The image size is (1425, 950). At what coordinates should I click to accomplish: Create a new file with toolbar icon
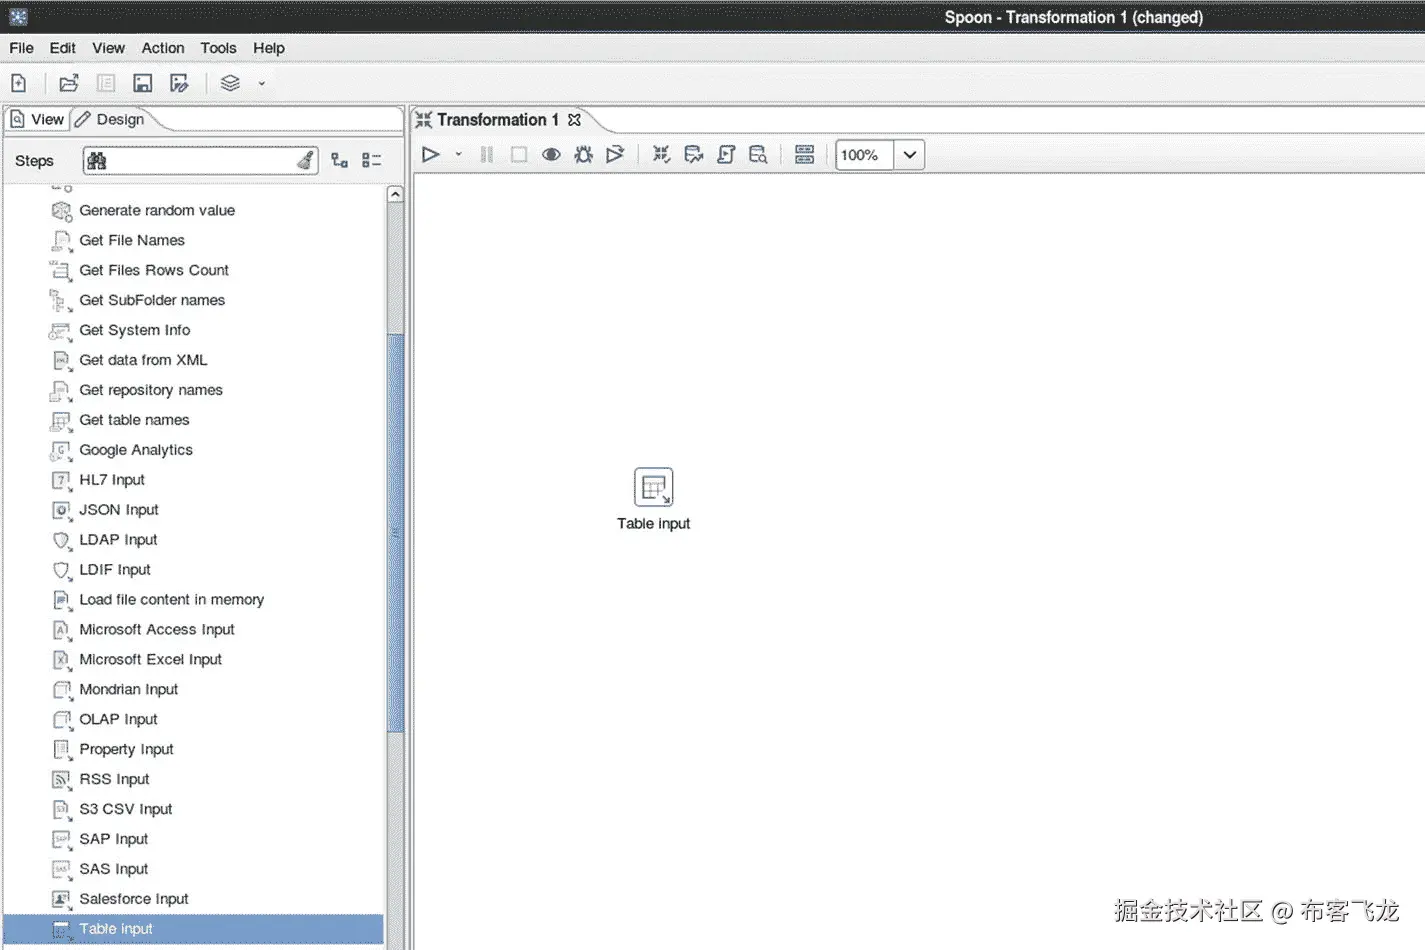point(19,84)
